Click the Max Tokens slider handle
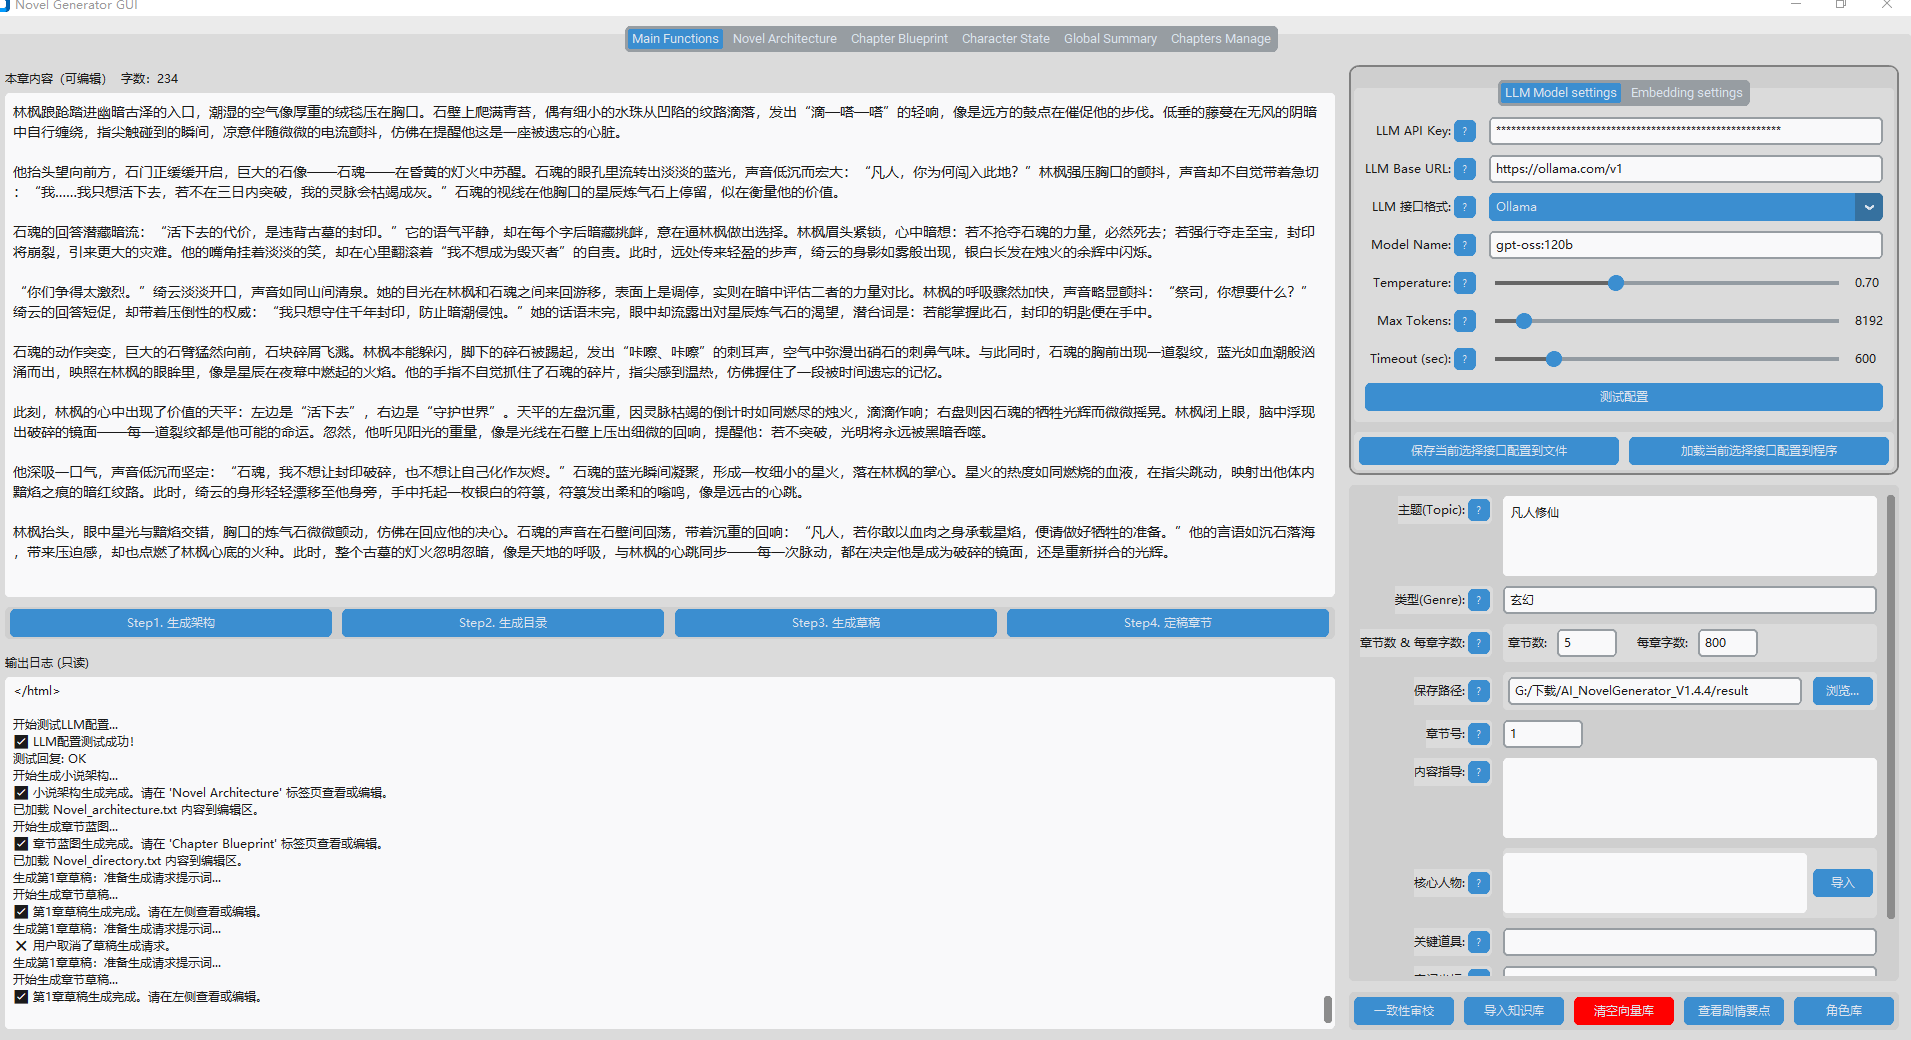This screenshot has height=1040, width=1911. pos(1524,321)
